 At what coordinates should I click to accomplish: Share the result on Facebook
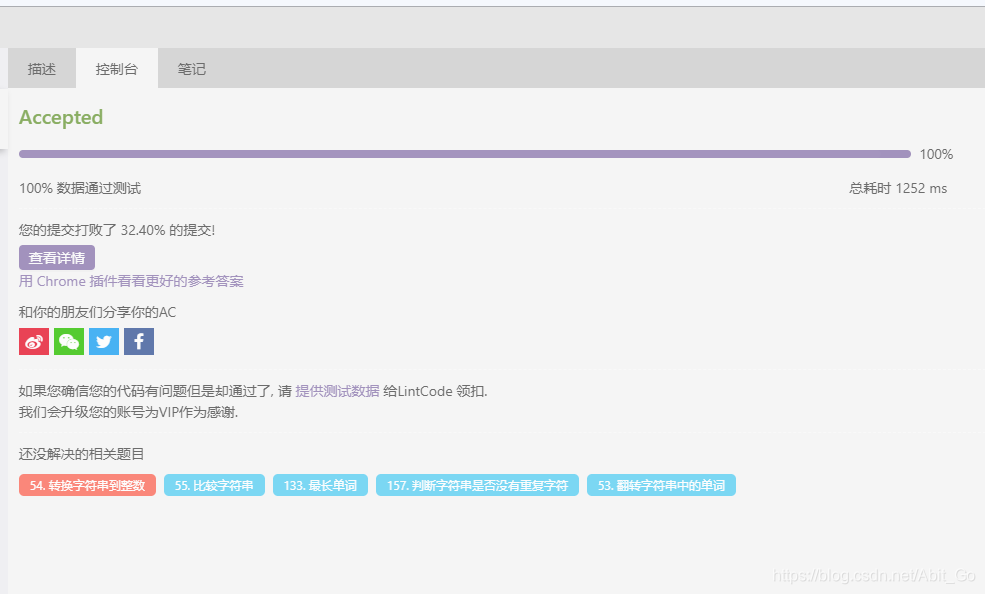[139, 342]
